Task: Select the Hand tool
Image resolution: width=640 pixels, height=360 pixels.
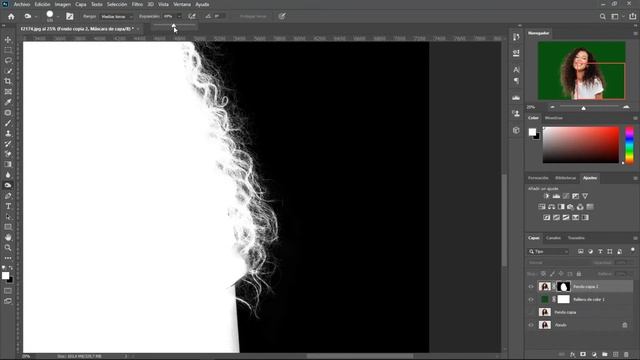Action: 8,238
